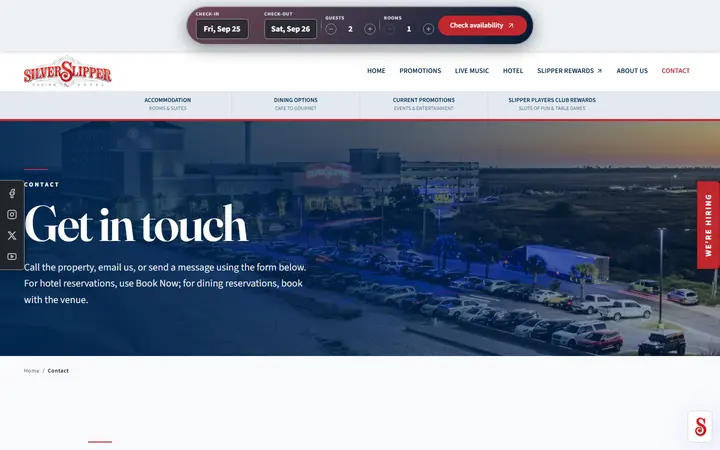
Task: Click Check availability button
Action: (x=482, y=26)
